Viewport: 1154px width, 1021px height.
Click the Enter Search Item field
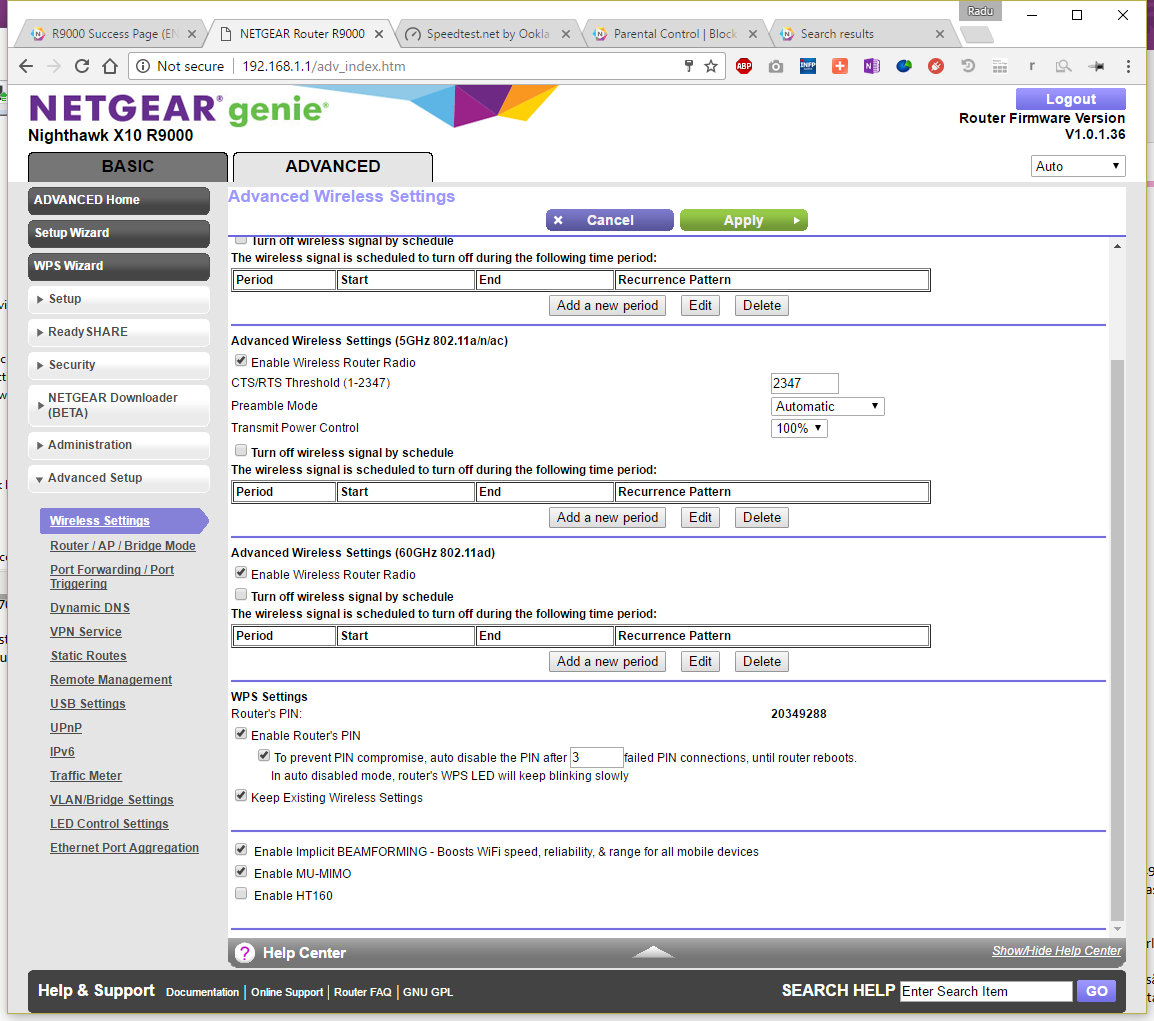click(985, 991)
